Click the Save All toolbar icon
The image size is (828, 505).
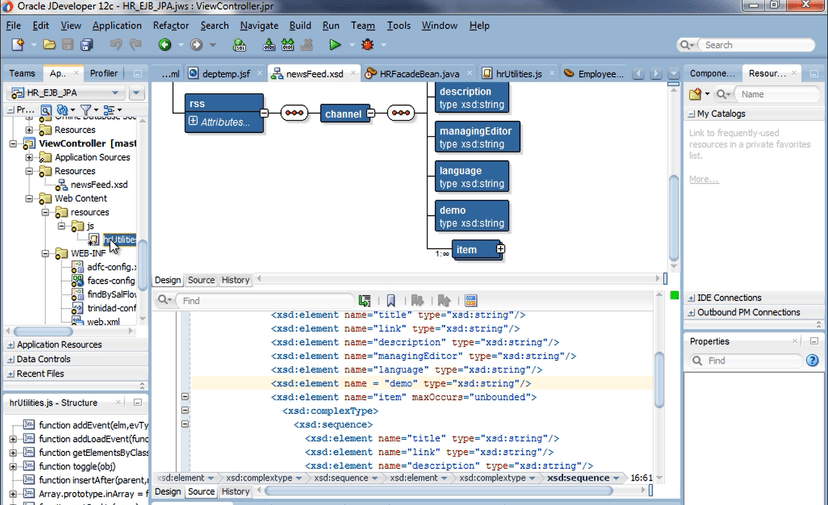pos(87,45)
